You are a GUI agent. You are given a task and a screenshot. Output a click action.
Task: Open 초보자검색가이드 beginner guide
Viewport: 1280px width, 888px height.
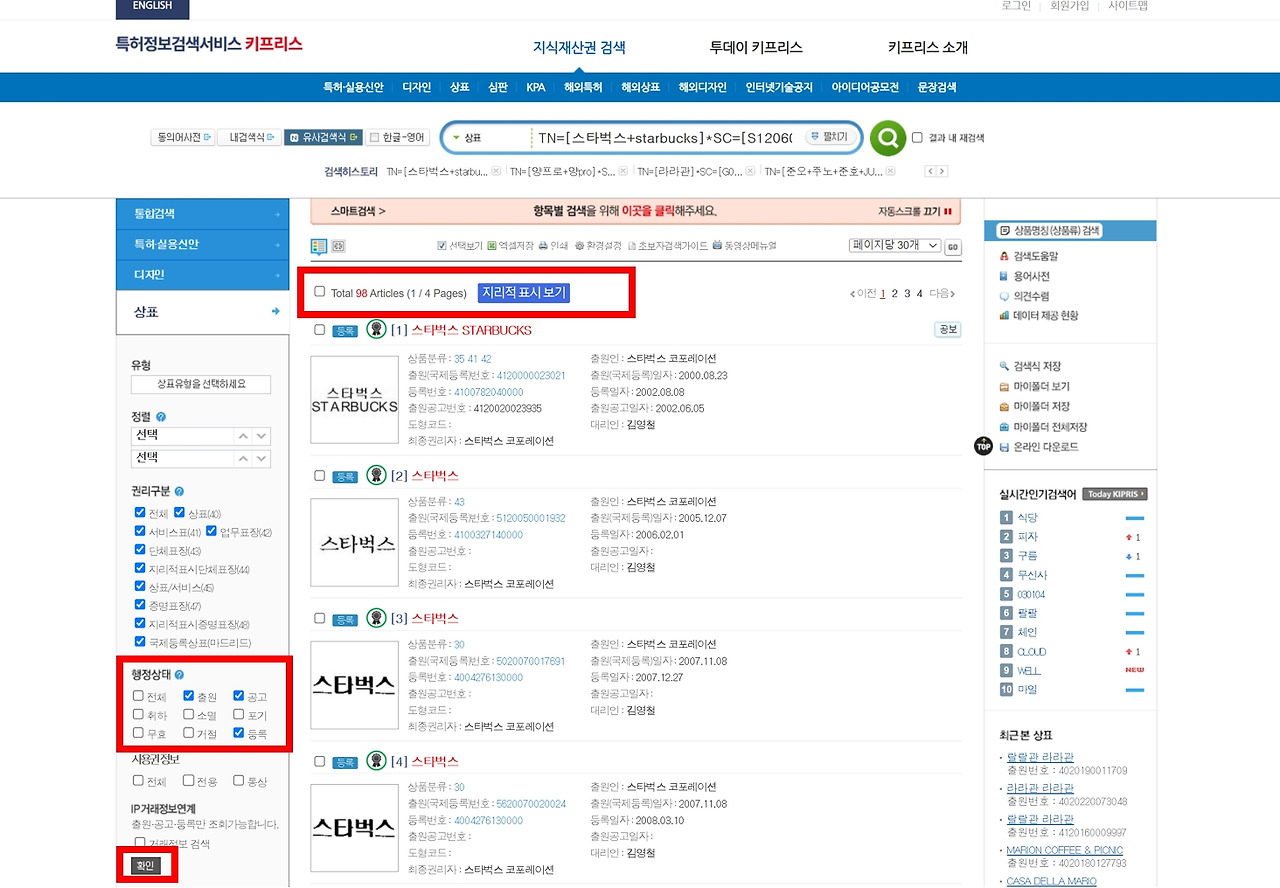(667, 246)
